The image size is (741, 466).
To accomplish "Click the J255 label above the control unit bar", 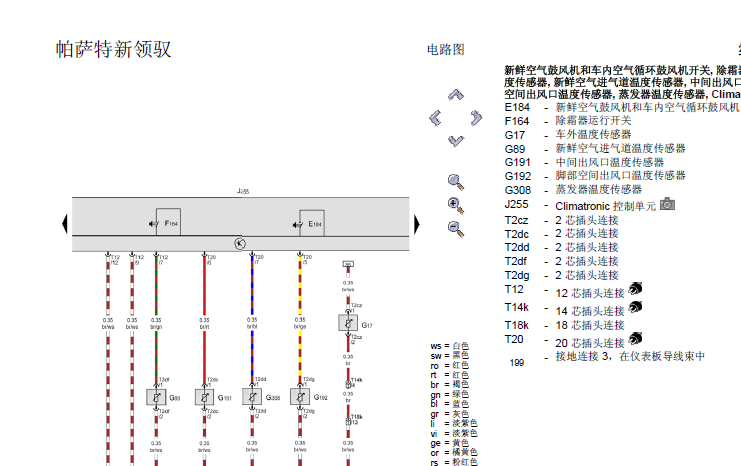I will (x=242, y=191).
